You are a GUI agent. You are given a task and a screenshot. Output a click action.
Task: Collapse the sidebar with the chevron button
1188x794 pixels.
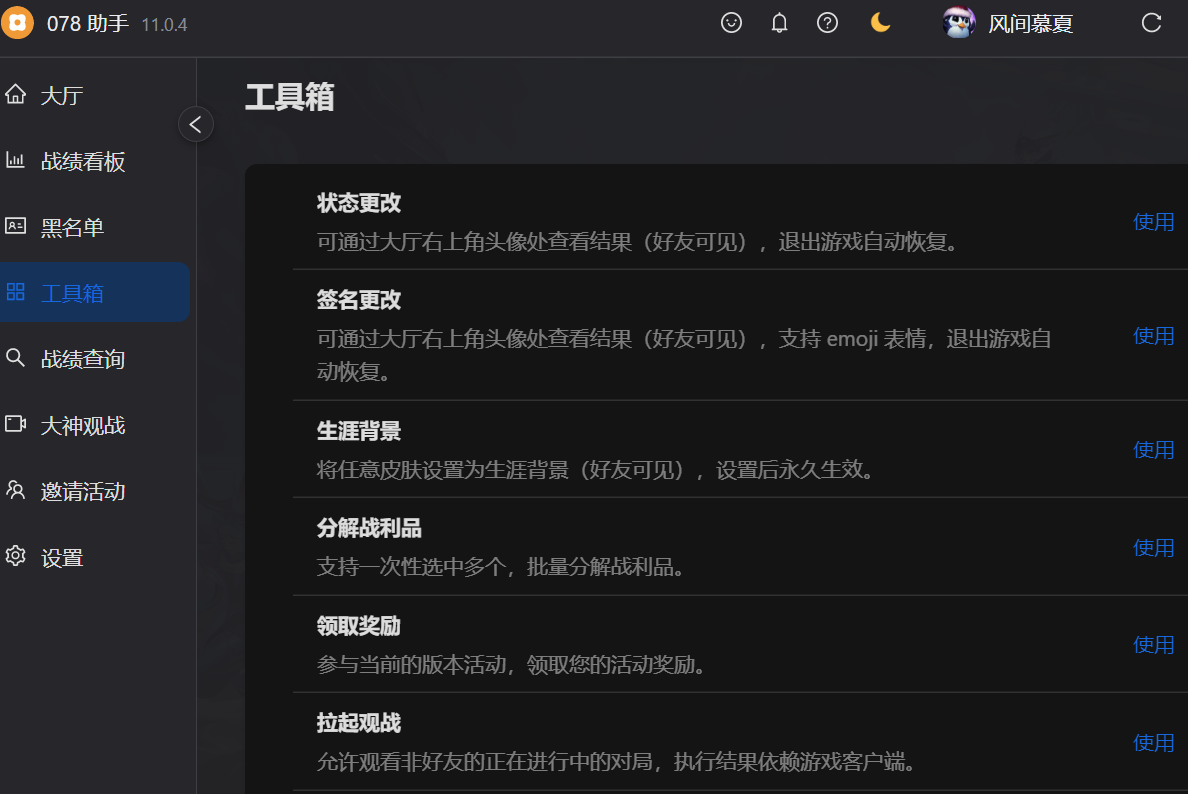(196, 124)
